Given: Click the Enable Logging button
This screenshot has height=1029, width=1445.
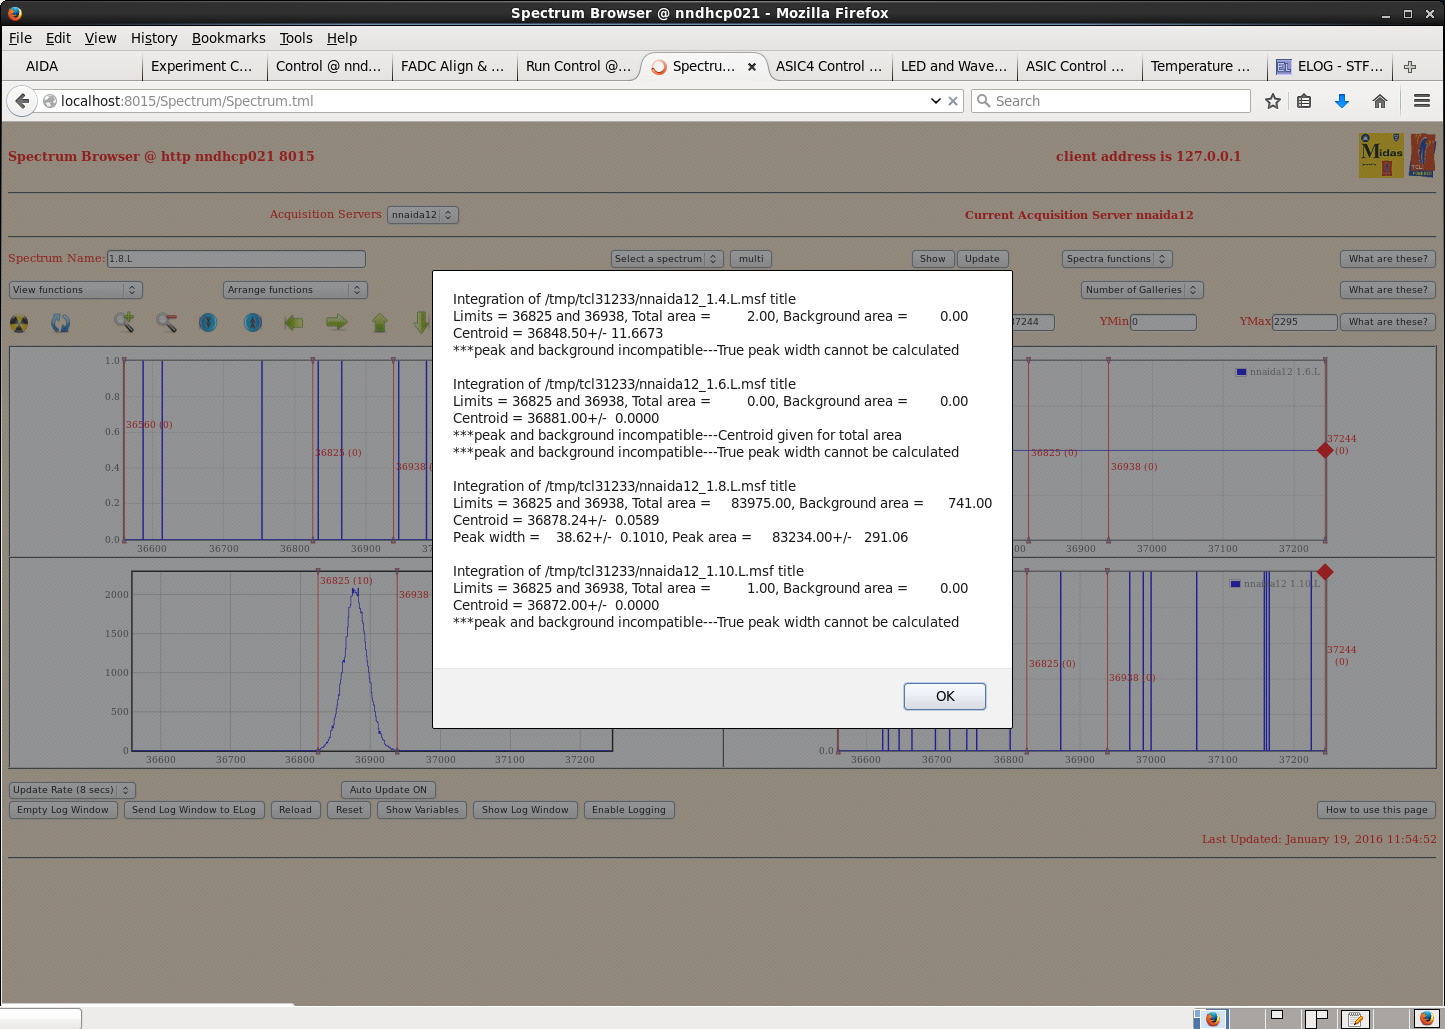Looking at the screenshot, I should coord(629,810).
